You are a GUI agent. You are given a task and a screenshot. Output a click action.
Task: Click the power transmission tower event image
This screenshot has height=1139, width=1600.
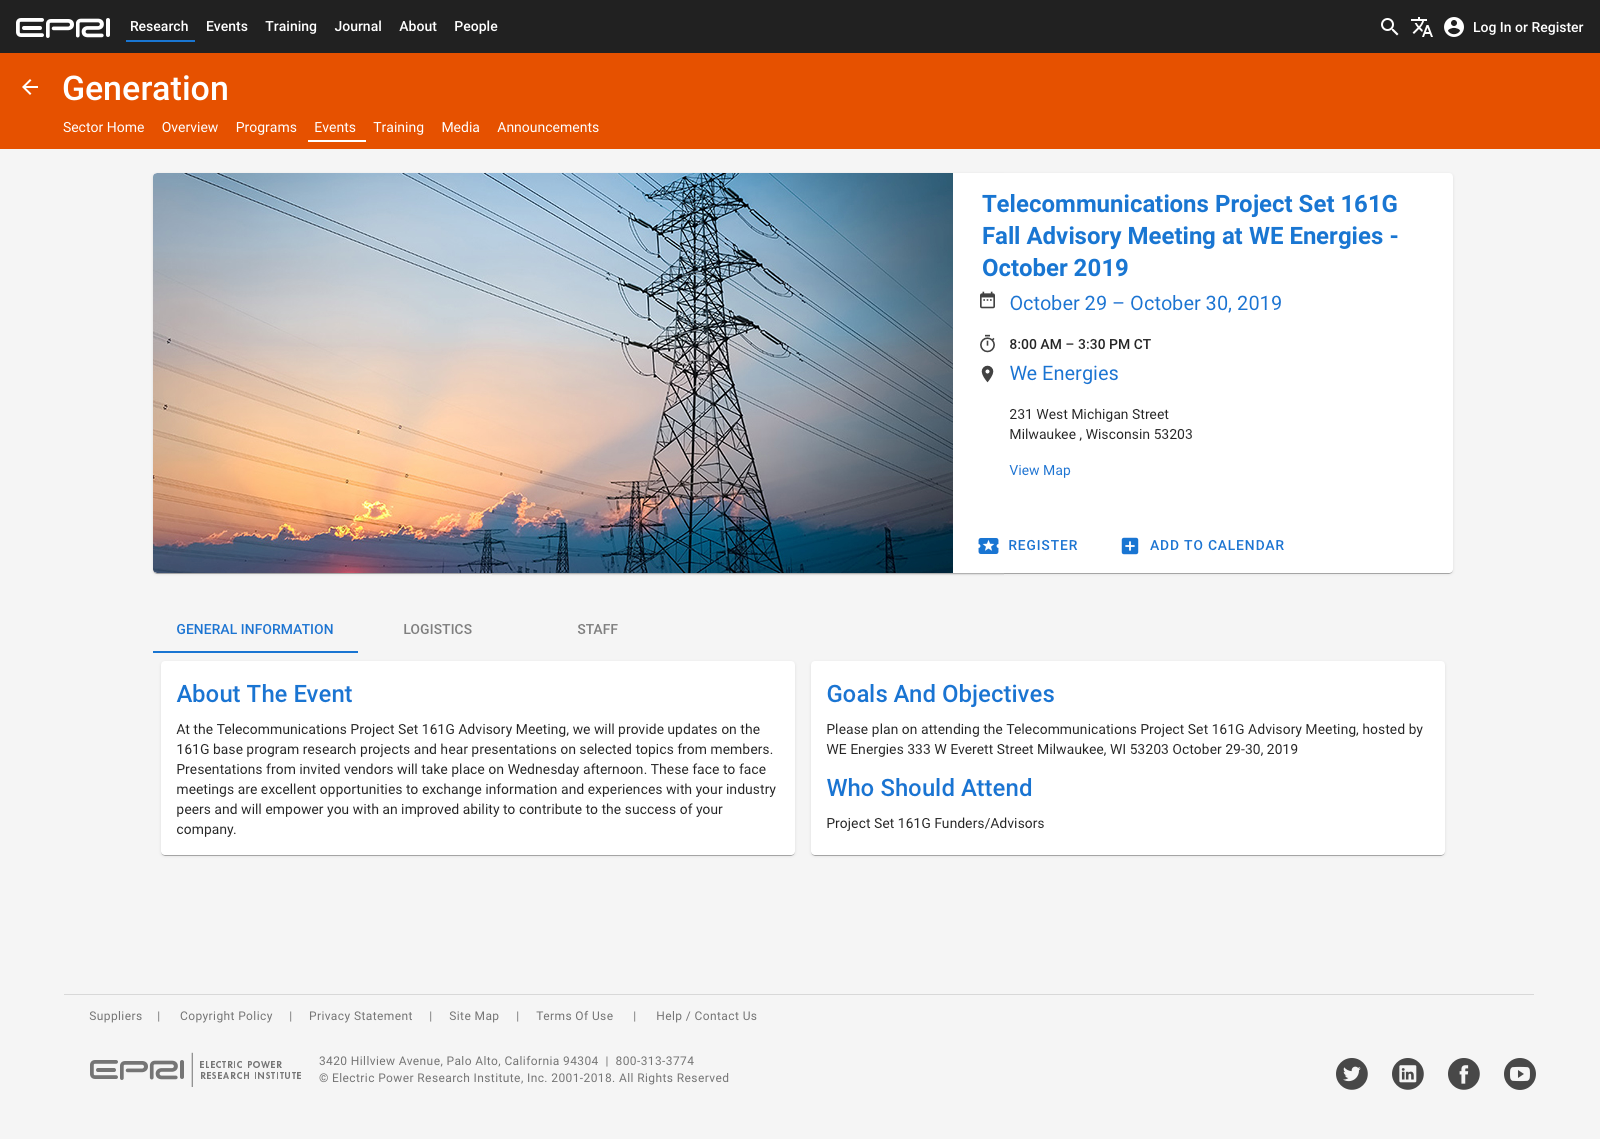[553, 373]
